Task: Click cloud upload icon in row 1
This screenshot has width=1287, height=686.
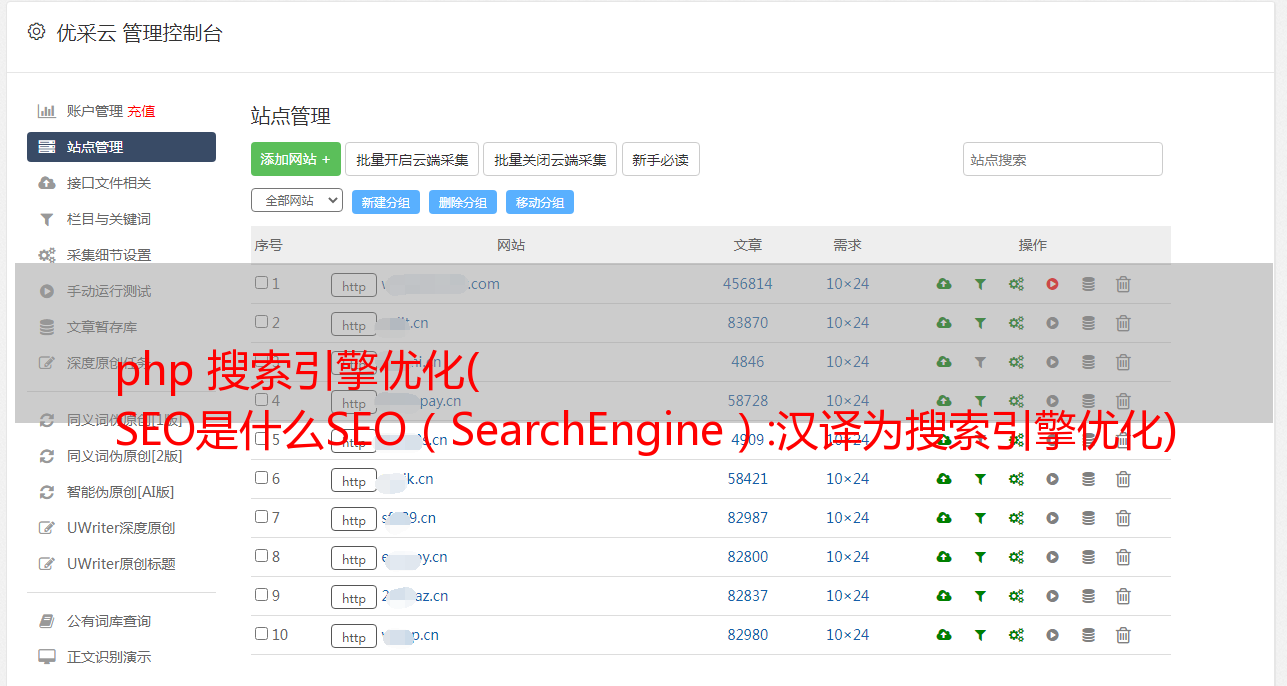Action: (x=944, y=284)
